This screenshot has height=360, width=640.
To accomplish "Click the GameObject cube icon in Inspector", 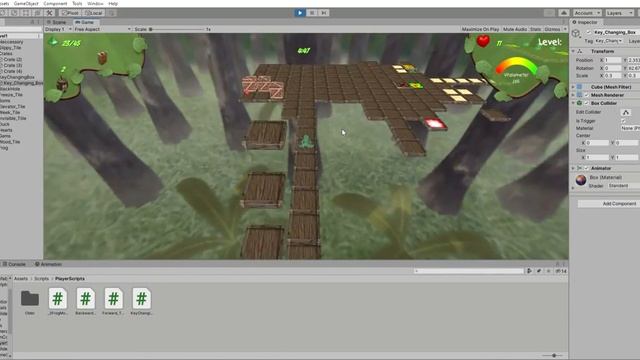I will 576,33.
